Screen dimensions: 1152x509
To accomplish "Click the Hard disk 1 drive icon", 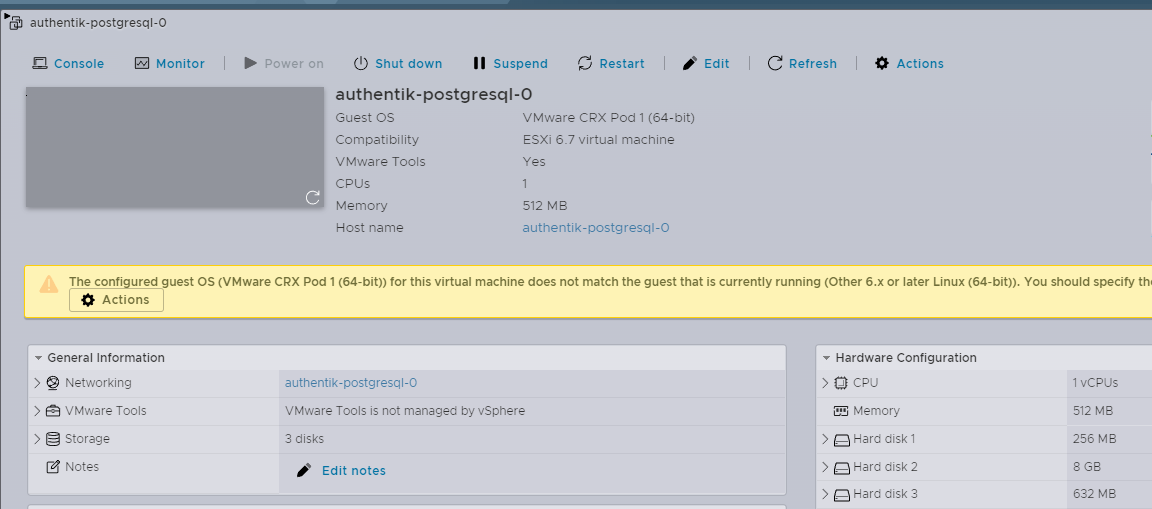I will point(841,440).
